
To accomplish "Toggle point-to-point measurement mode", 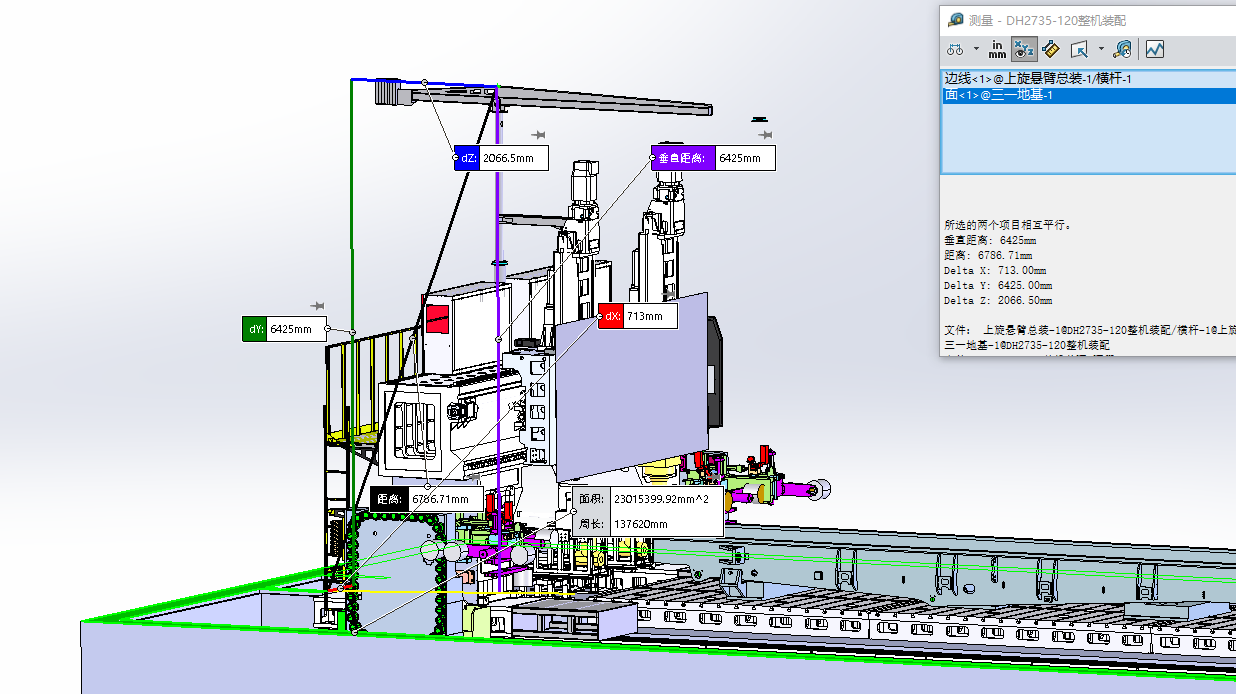I will pyautogui.click(x=1050, y=49).
